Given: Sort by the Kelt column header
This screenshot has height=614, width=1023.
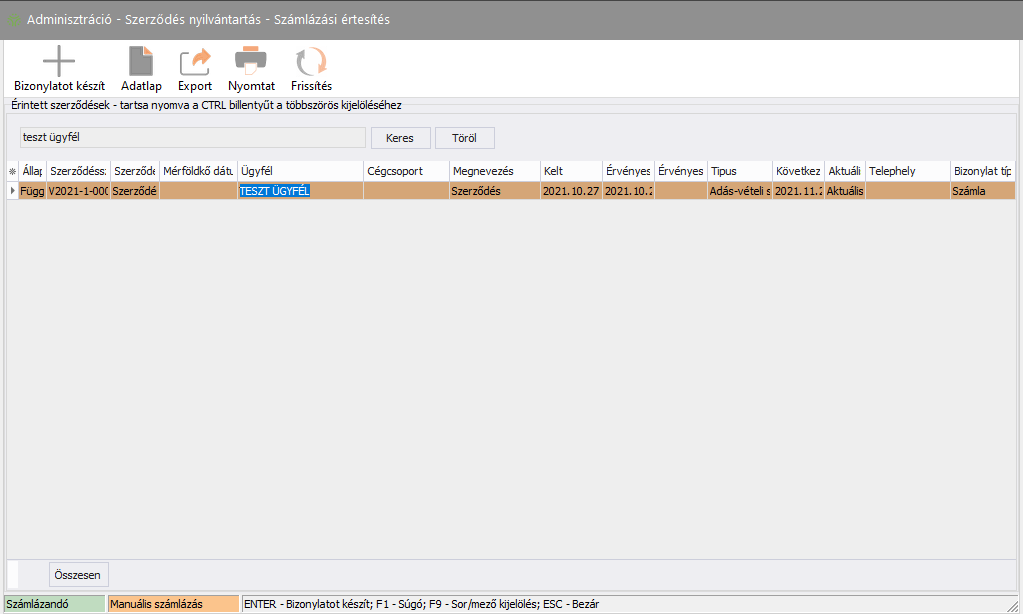Looking at the screenshot, I should tap(570, 171).
